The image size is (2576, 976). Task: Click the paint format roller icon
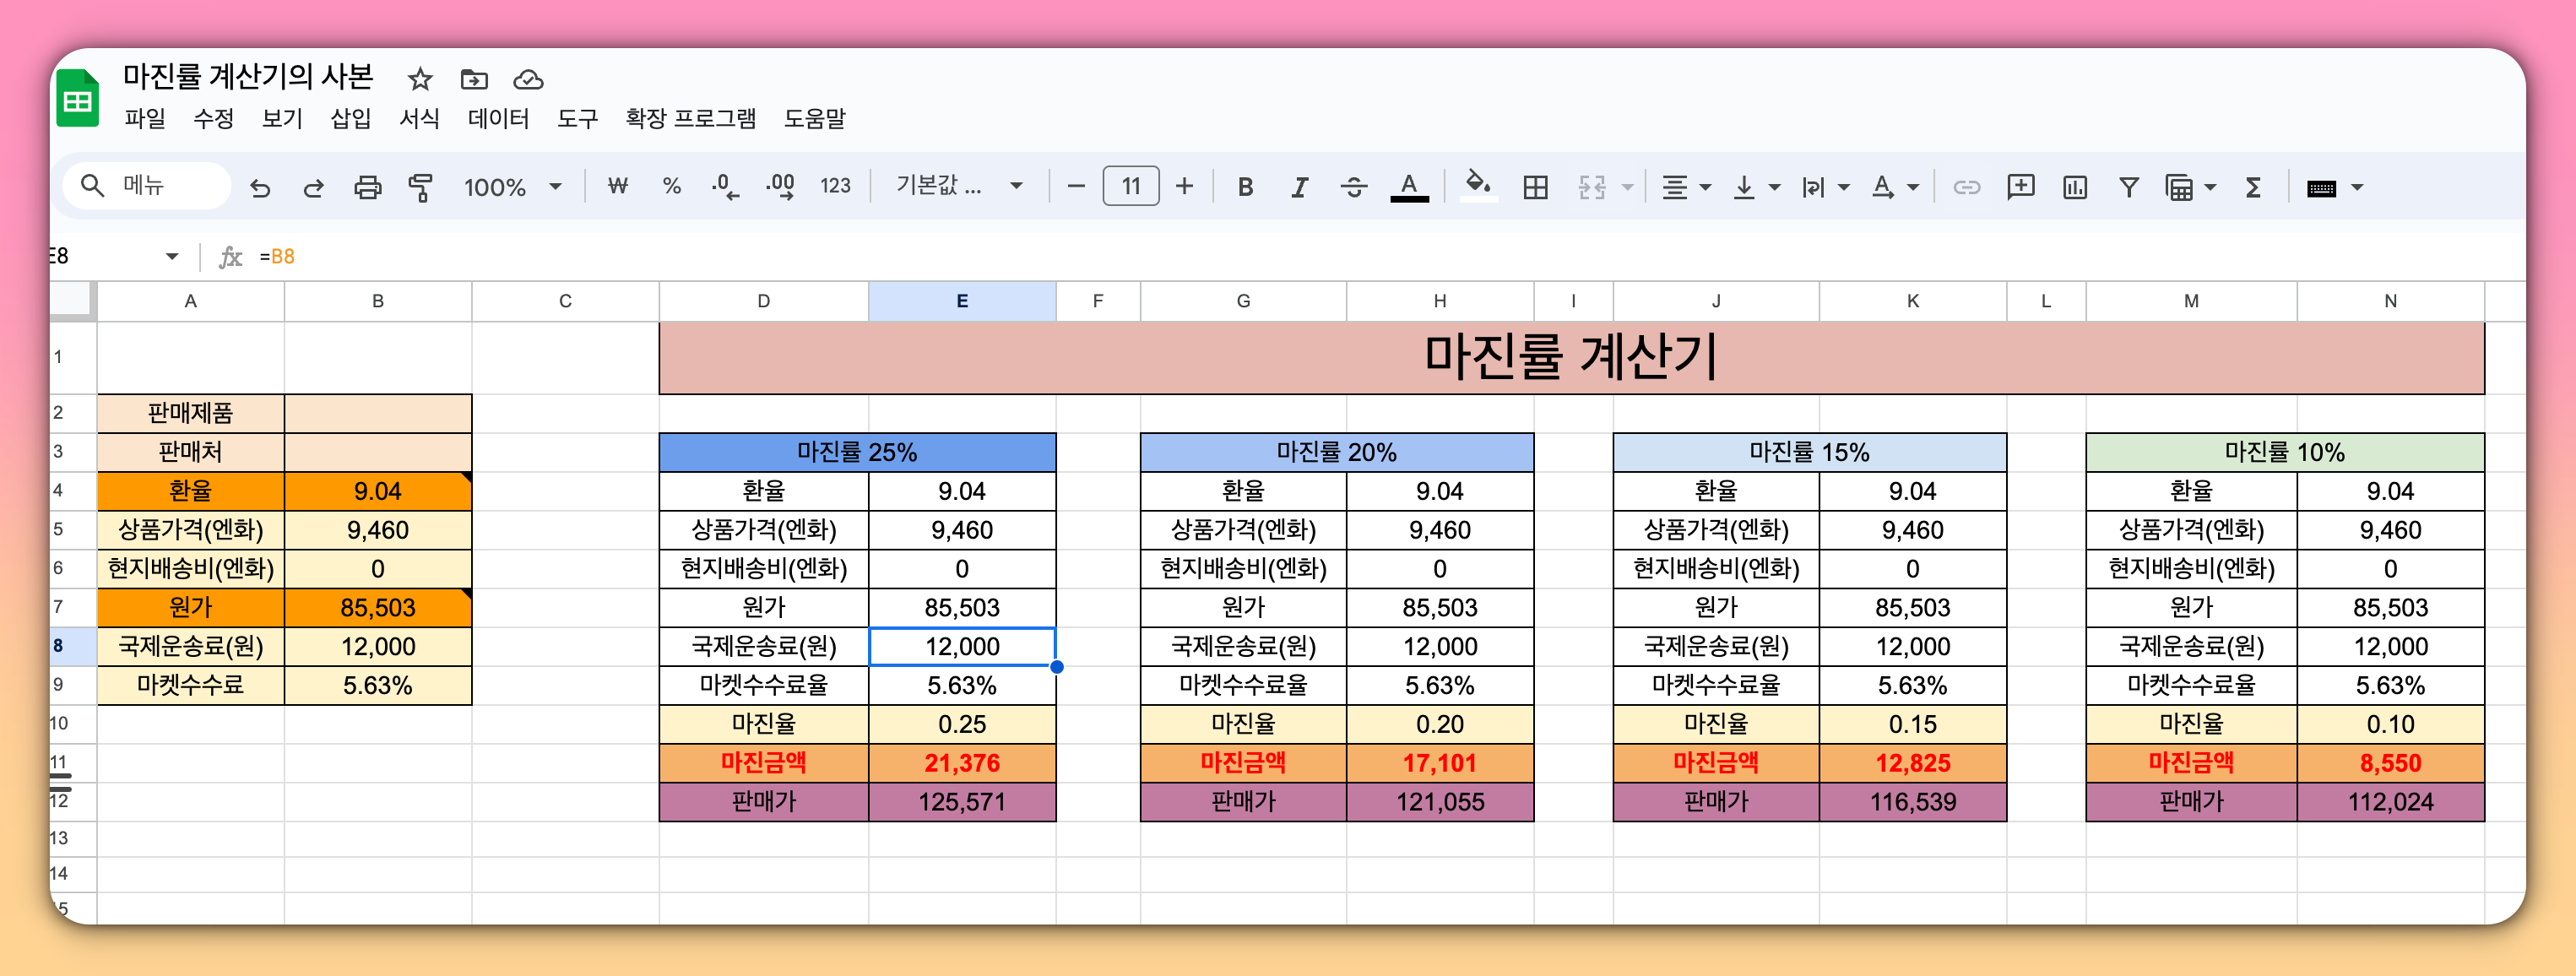421,187
